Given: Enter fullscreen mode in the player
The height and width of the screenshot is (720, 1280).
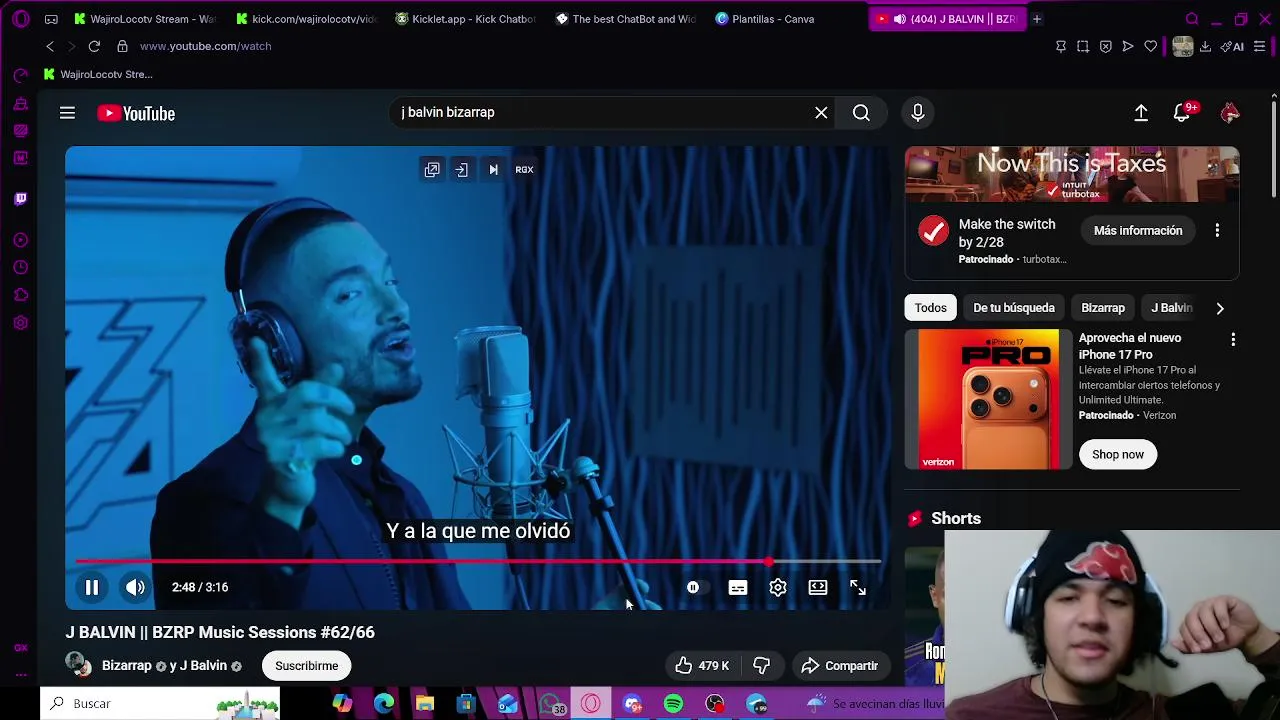Looking at the screenshot, I should pyautogui.click(x=858, y=588).
